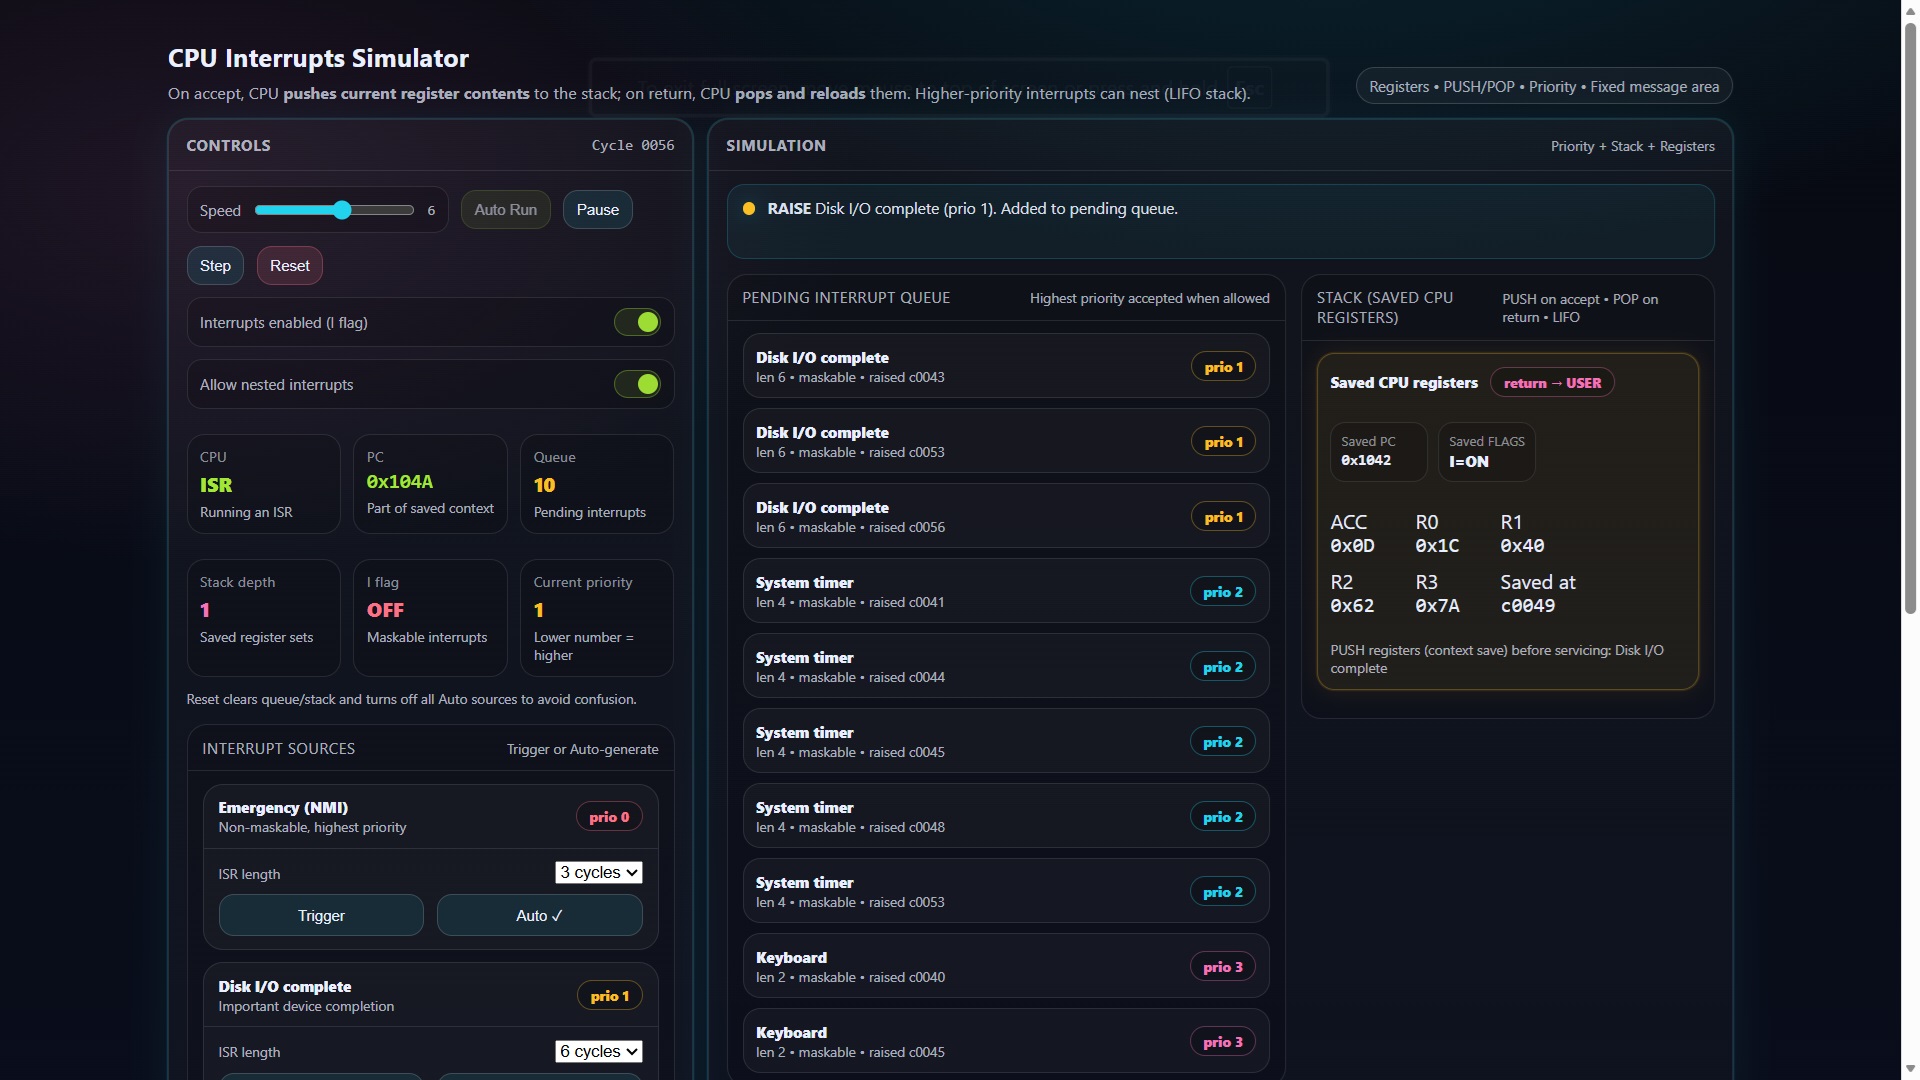Screen dimensions: 1920x1080
Task: Open Emergency ISR length 3 cycles dropdown
Action: 598,872
